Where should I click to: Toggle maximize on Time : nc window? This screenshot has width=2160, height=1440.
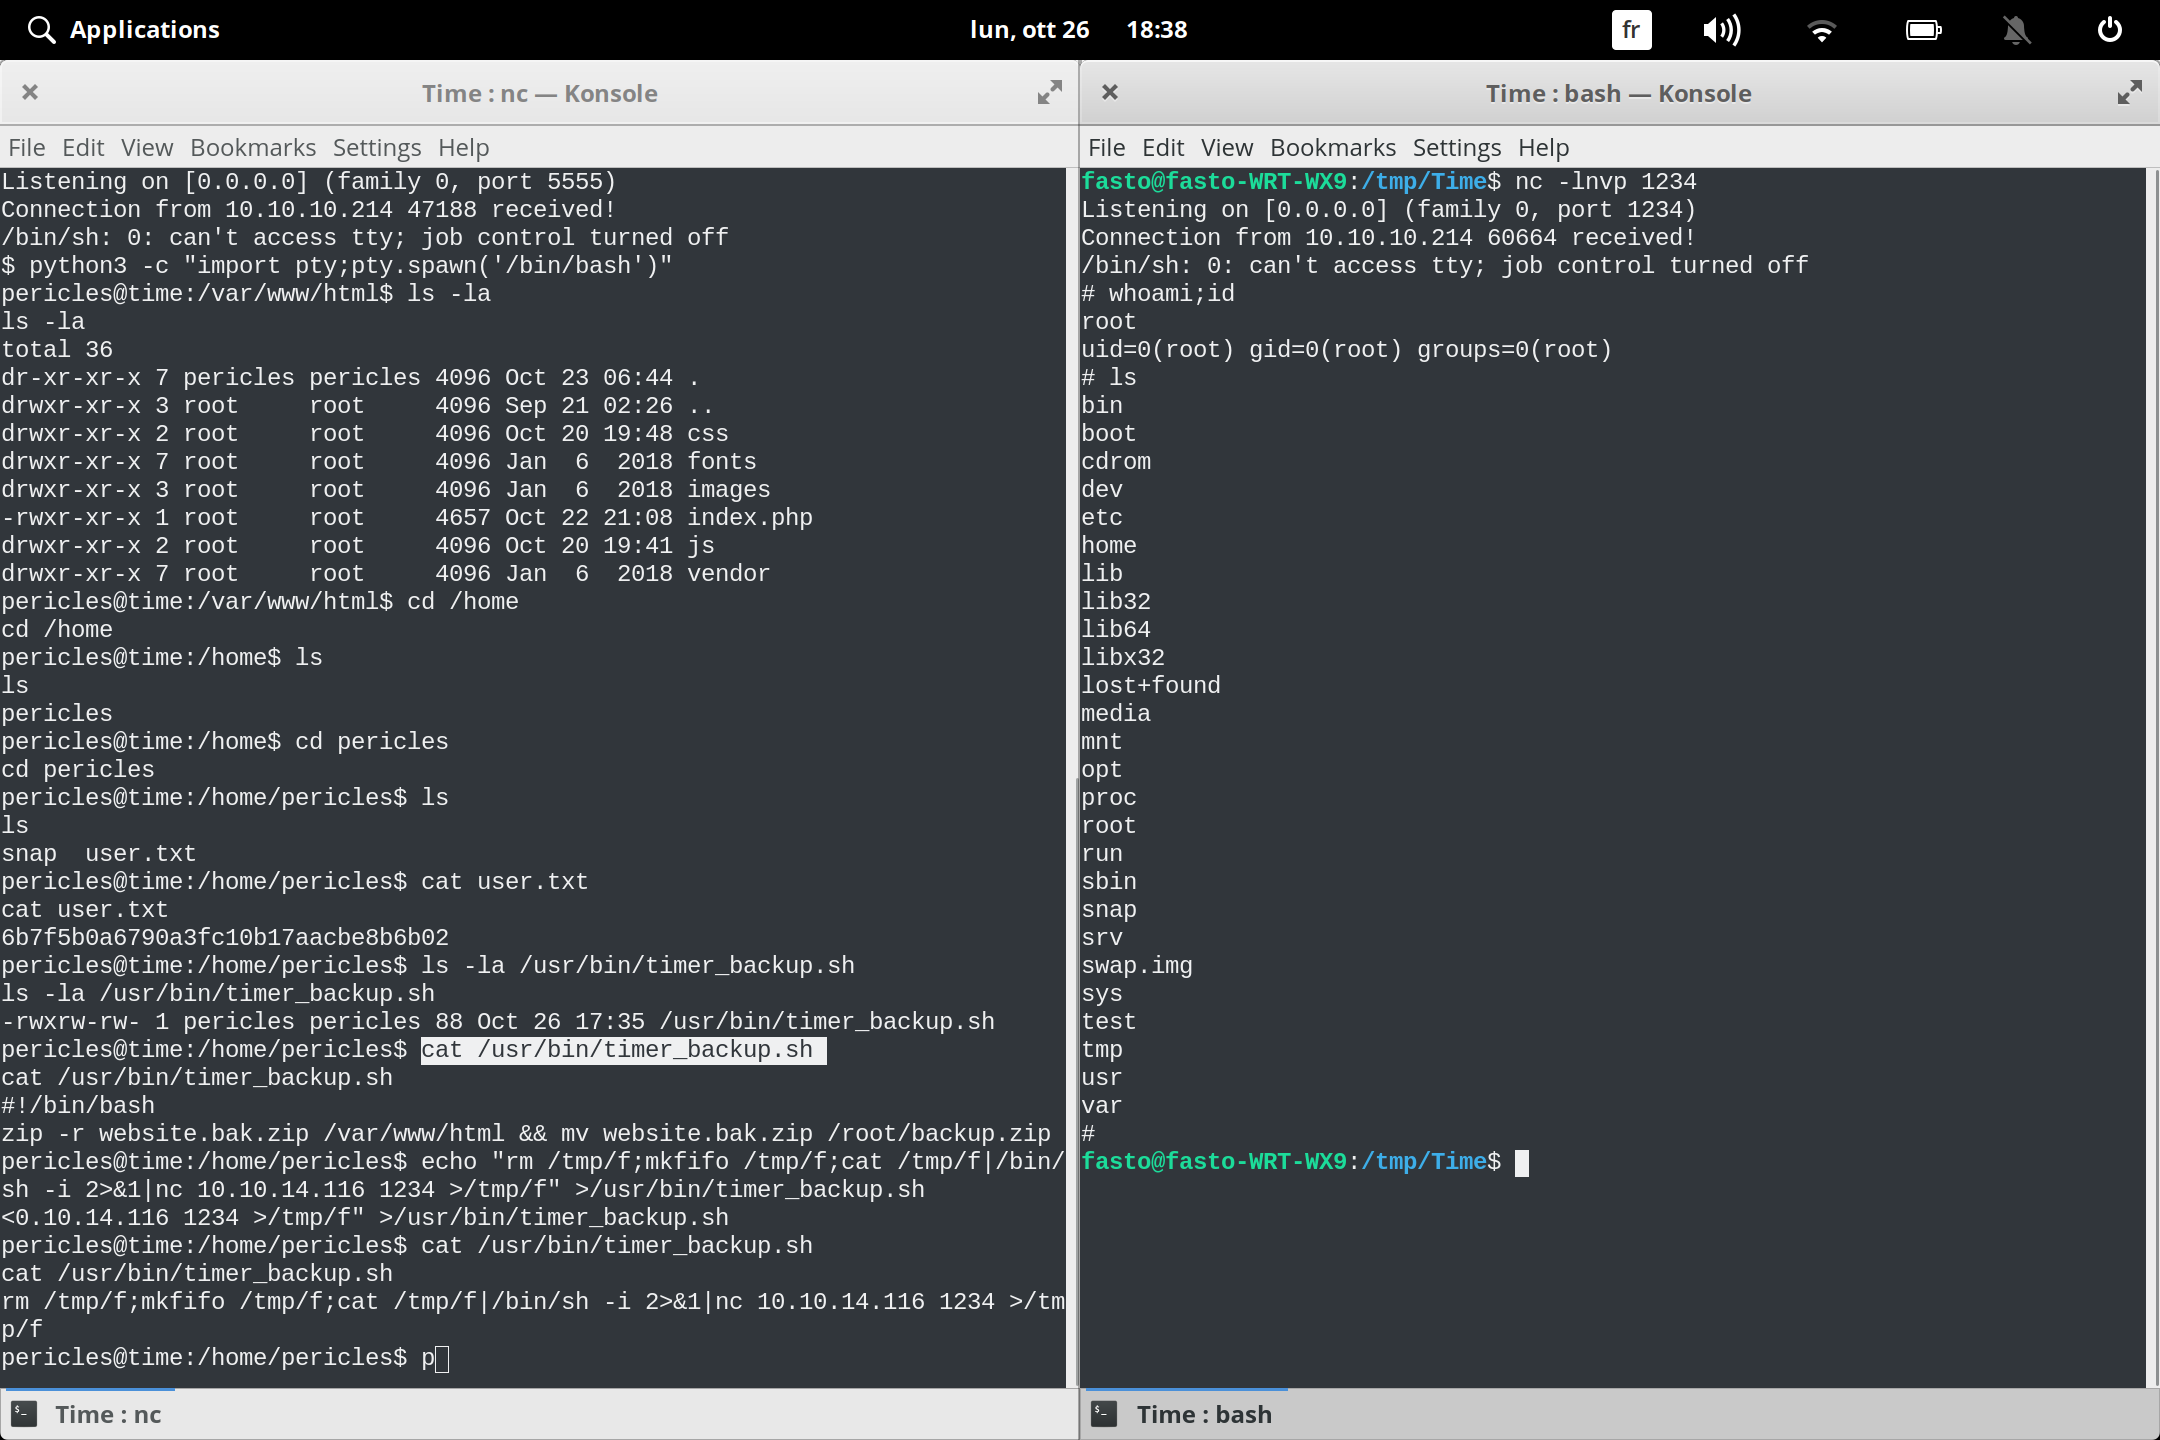1049,92
